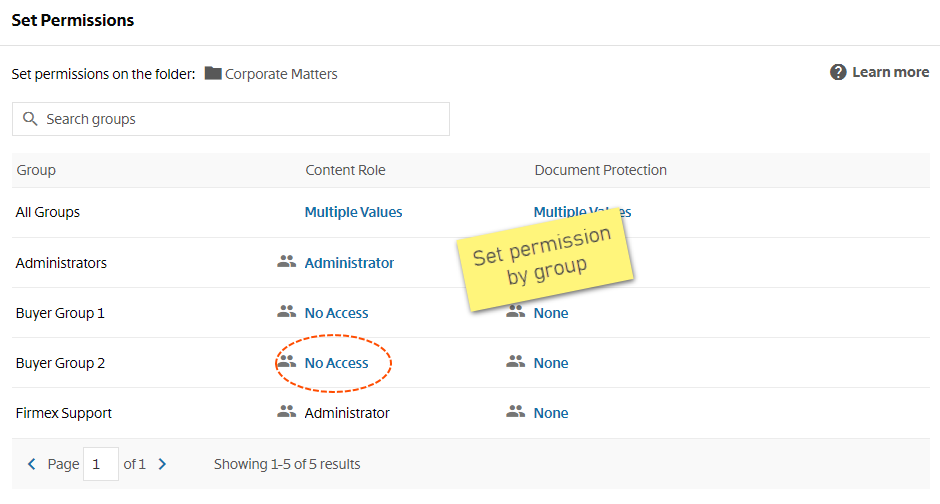Click content role group icon for Buyer Group 1
This screenshot has height=504, width=940.
(287, 311)
